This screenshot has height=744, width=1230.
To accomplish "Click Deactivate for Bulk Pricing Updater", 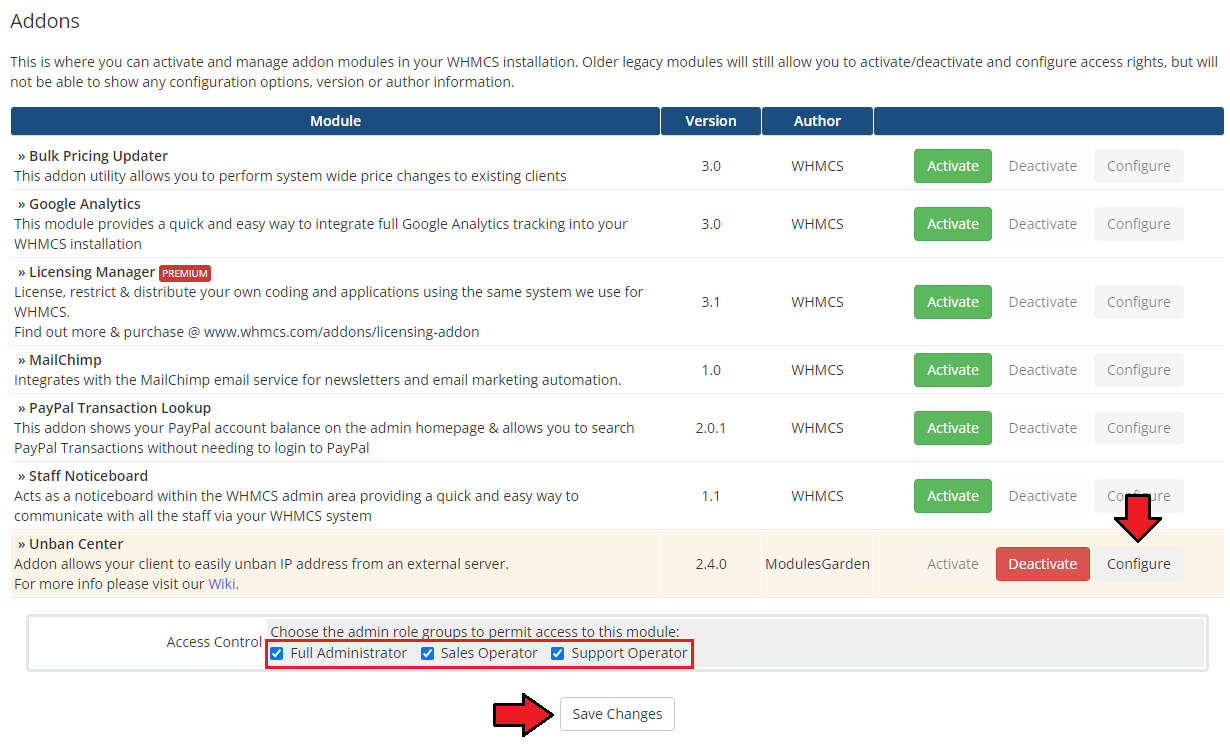I will pyautogui.click(x=1042, y=166).
